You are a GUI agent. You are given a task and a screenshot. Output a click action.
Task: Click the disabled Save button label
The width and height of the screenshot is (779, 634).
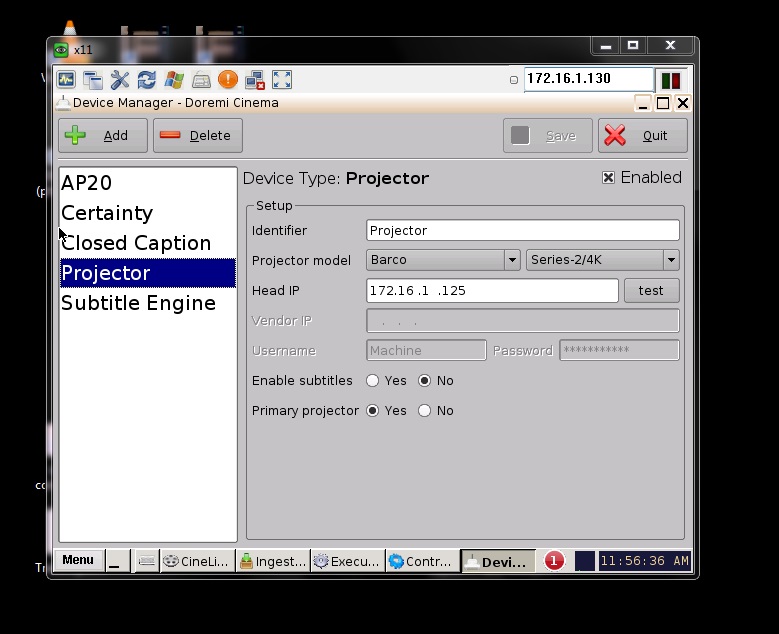[561, 136]
